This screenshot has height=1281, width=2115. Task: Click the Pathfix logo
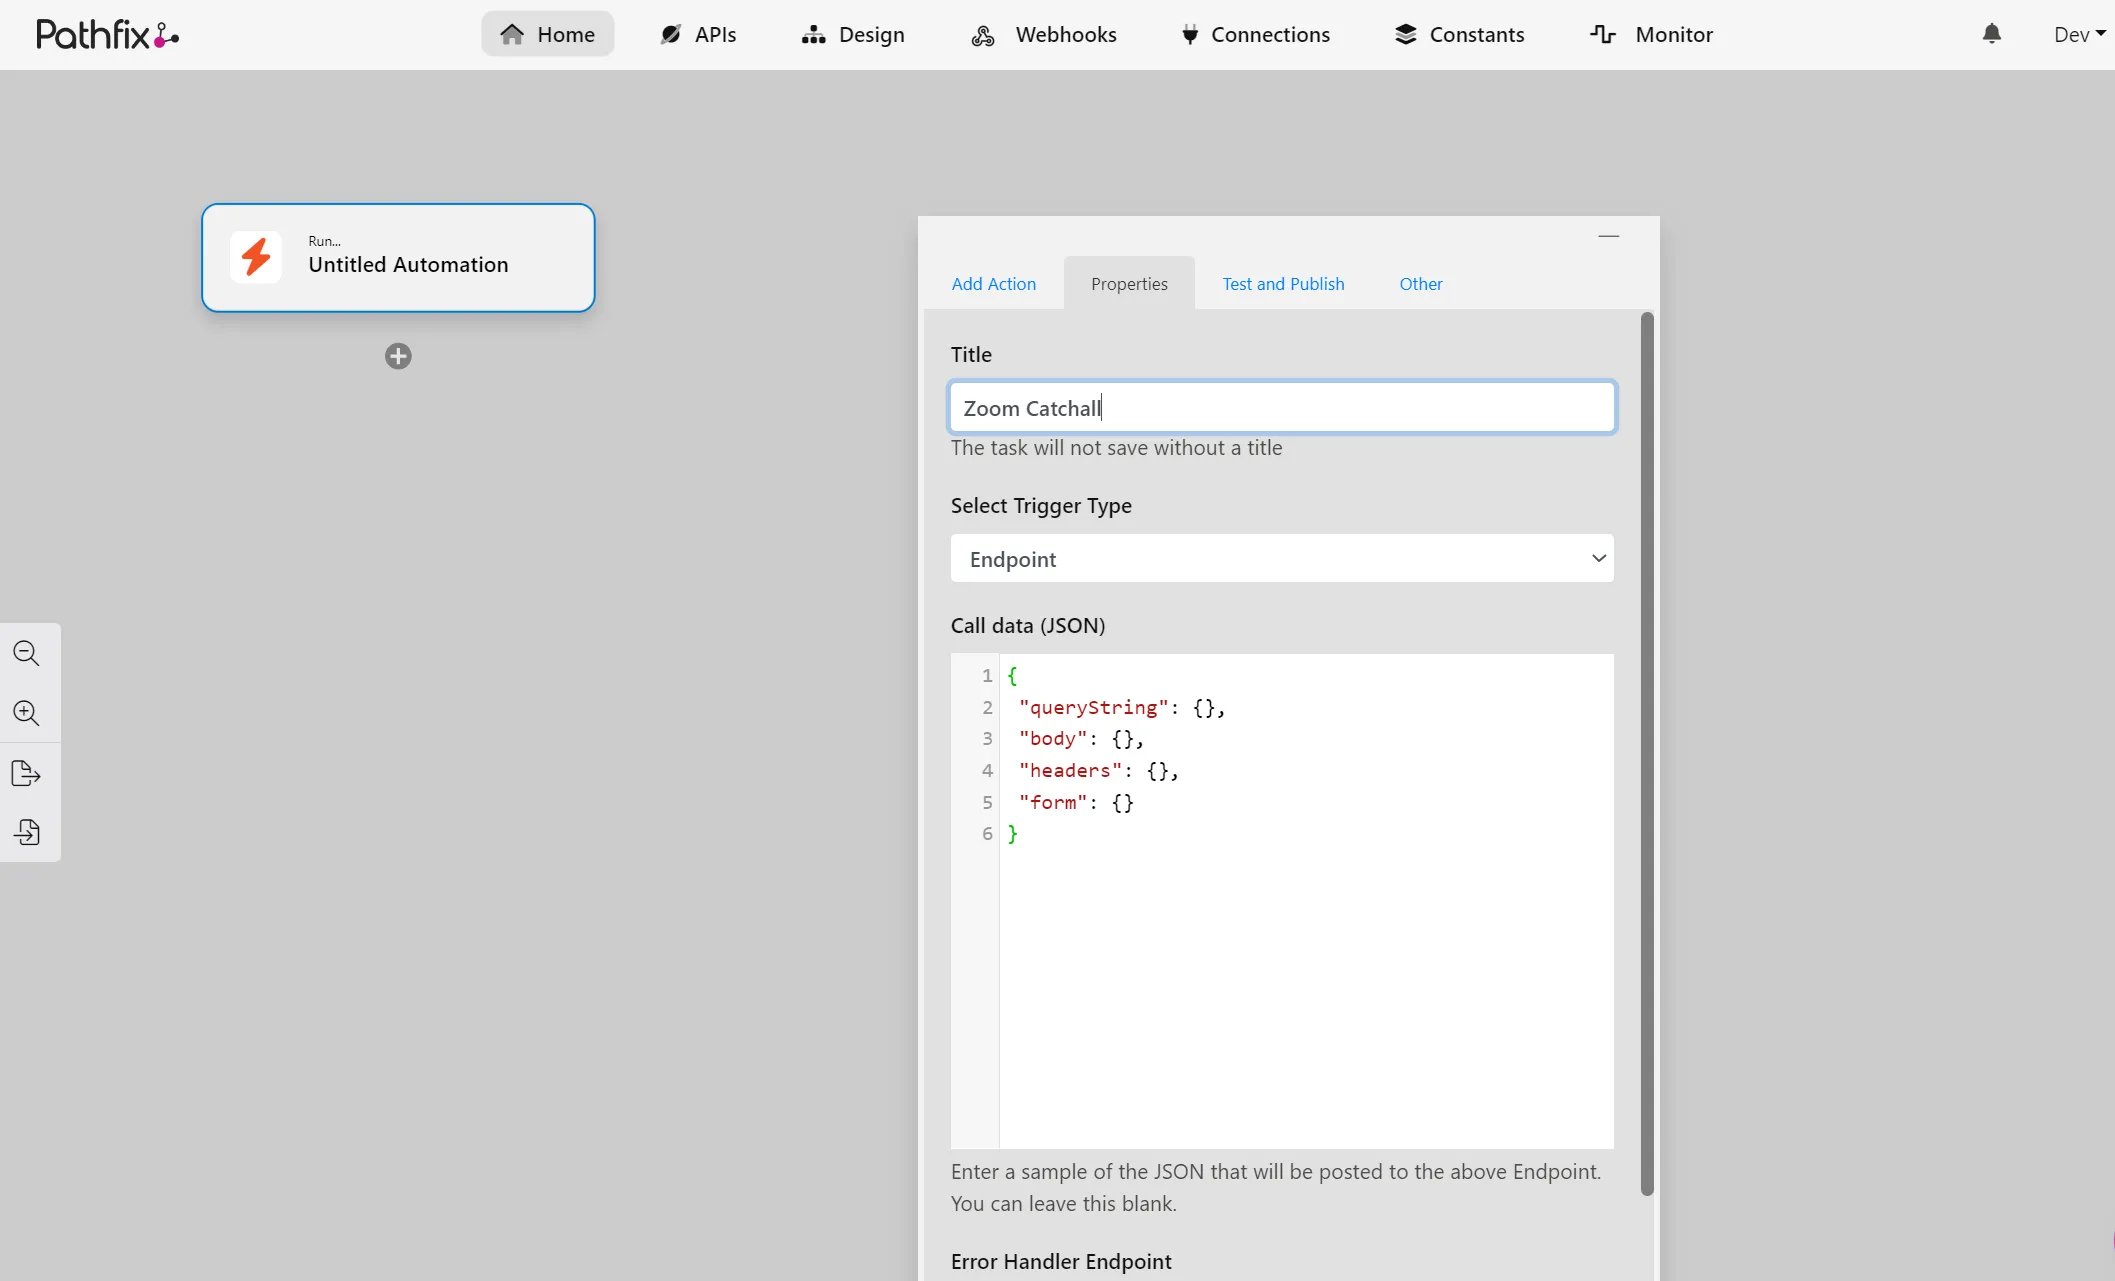click(x=107, y=35)
